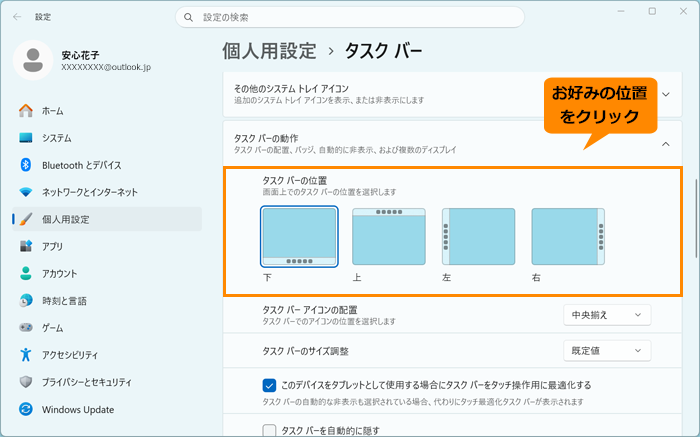Open ホーム in the sidebar
The height and width of the screenshot is (437, 700).
[107, 111]
